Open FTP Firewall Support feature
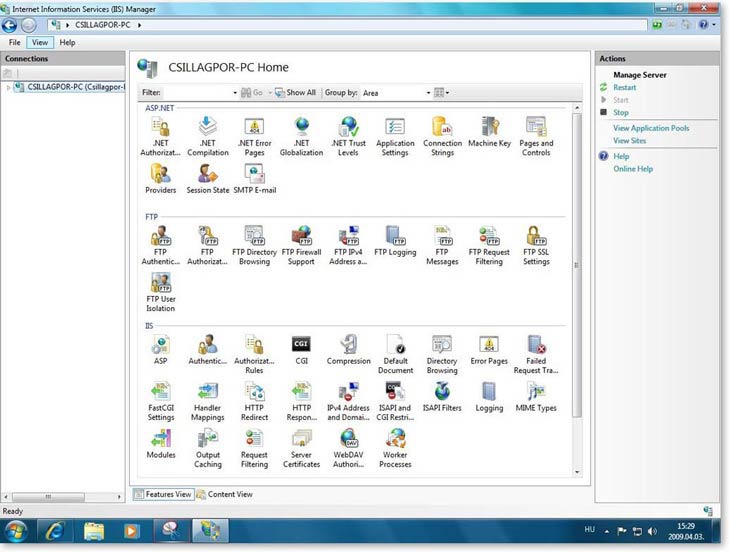The height and width of the screenshot is (552, 730). point(301,245)
